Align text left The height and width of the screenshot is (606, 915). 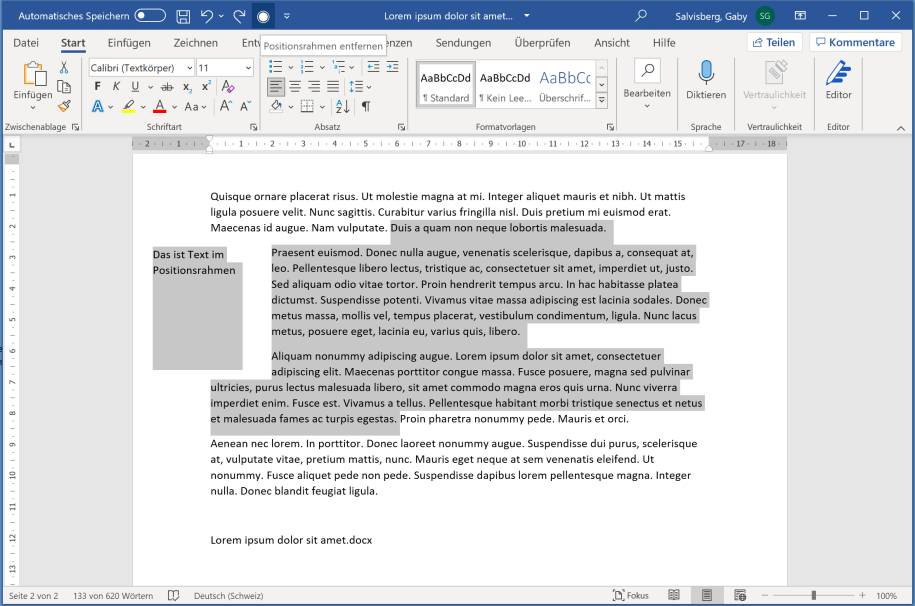(x=276, y=87)
